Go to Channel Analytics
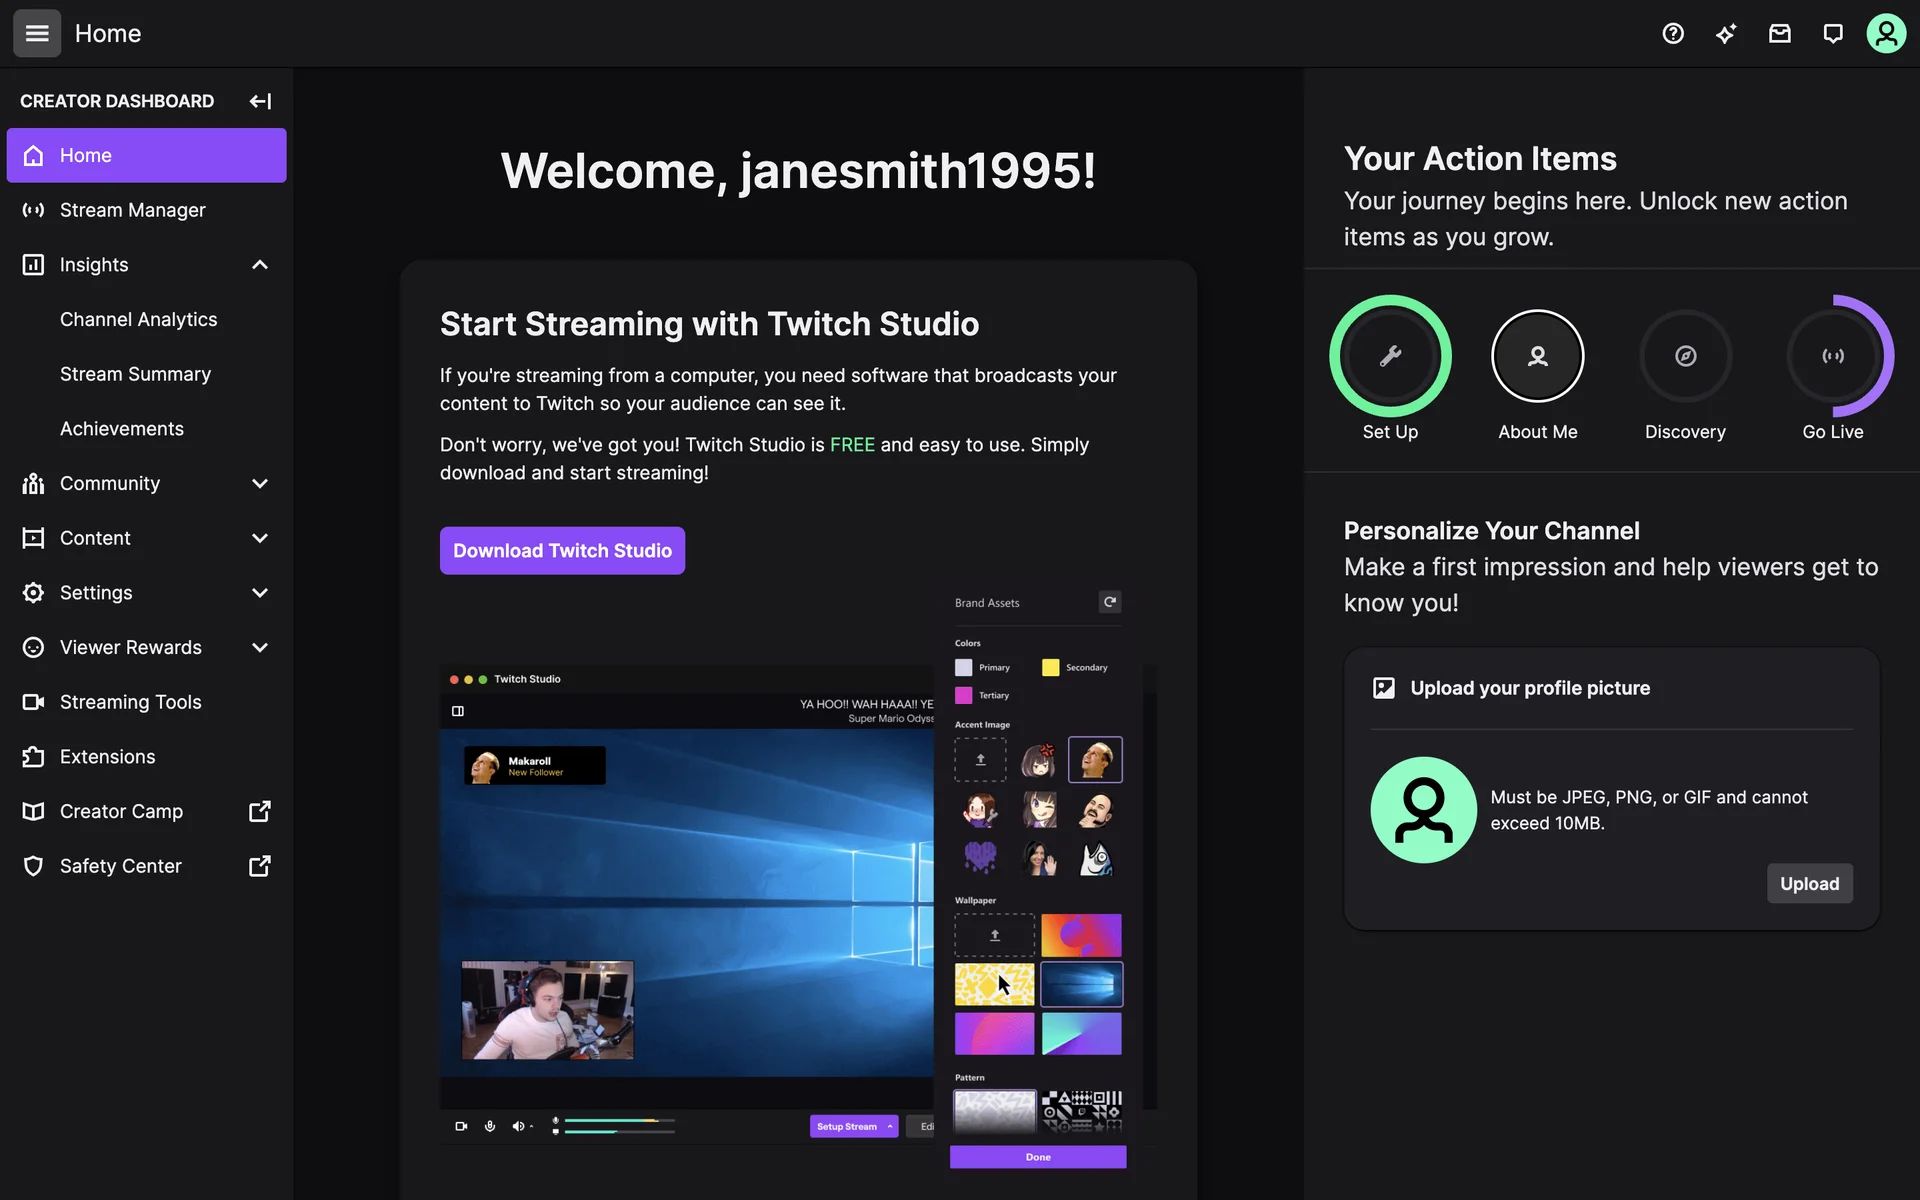This screenshot has height=1200, width=1920. 138,319
